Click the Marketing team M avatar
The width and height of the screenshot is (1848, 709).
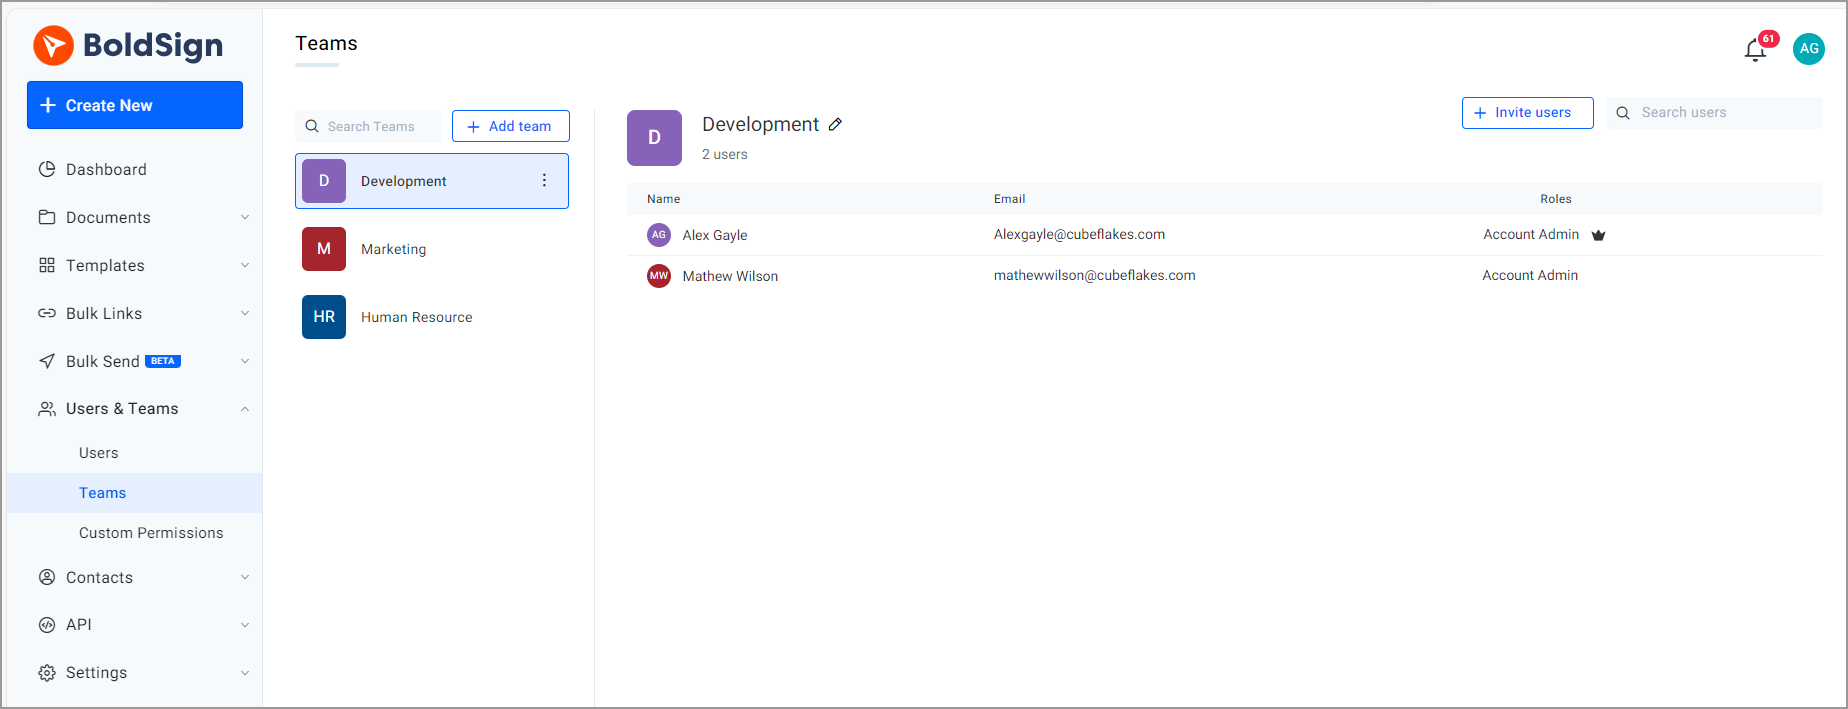(x=324, y=249)
